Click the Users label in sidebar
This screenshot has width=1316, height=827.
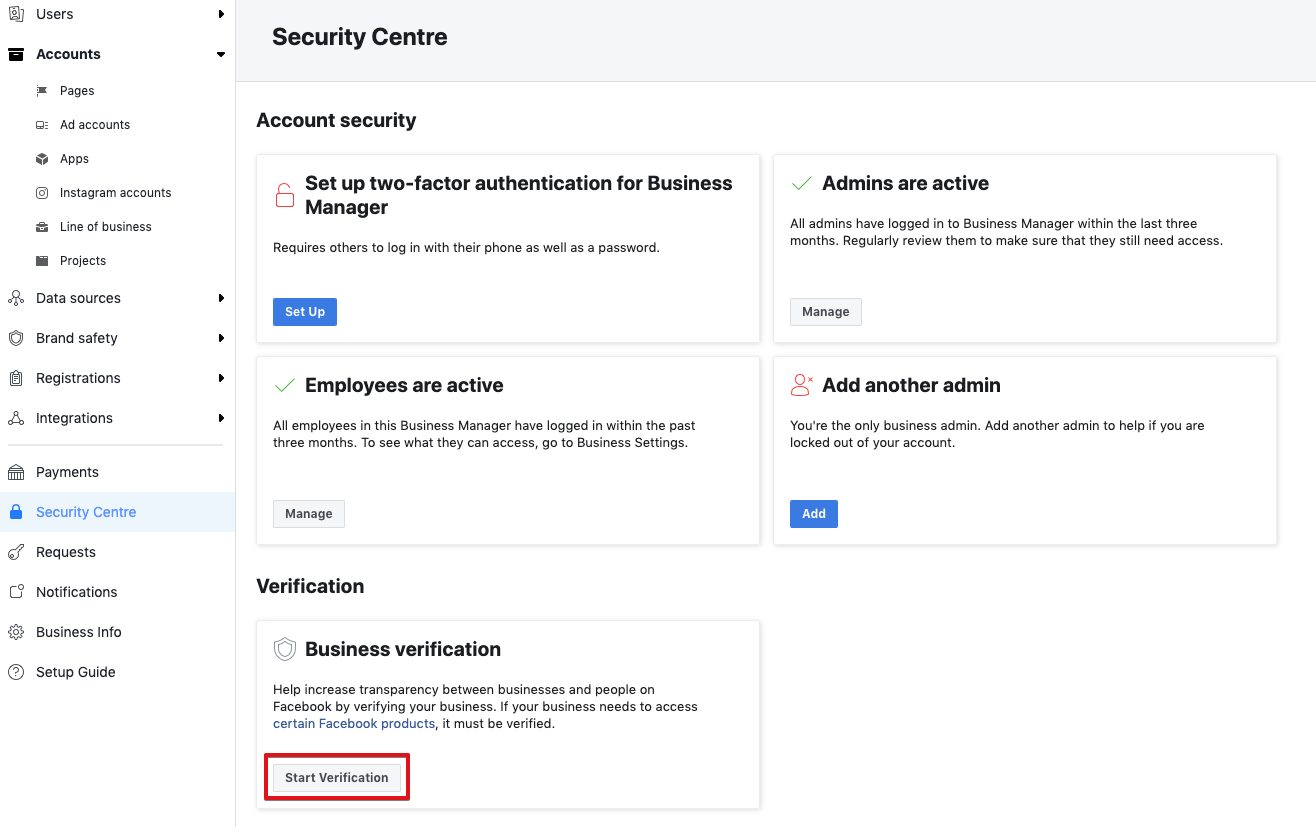(54, 14)
